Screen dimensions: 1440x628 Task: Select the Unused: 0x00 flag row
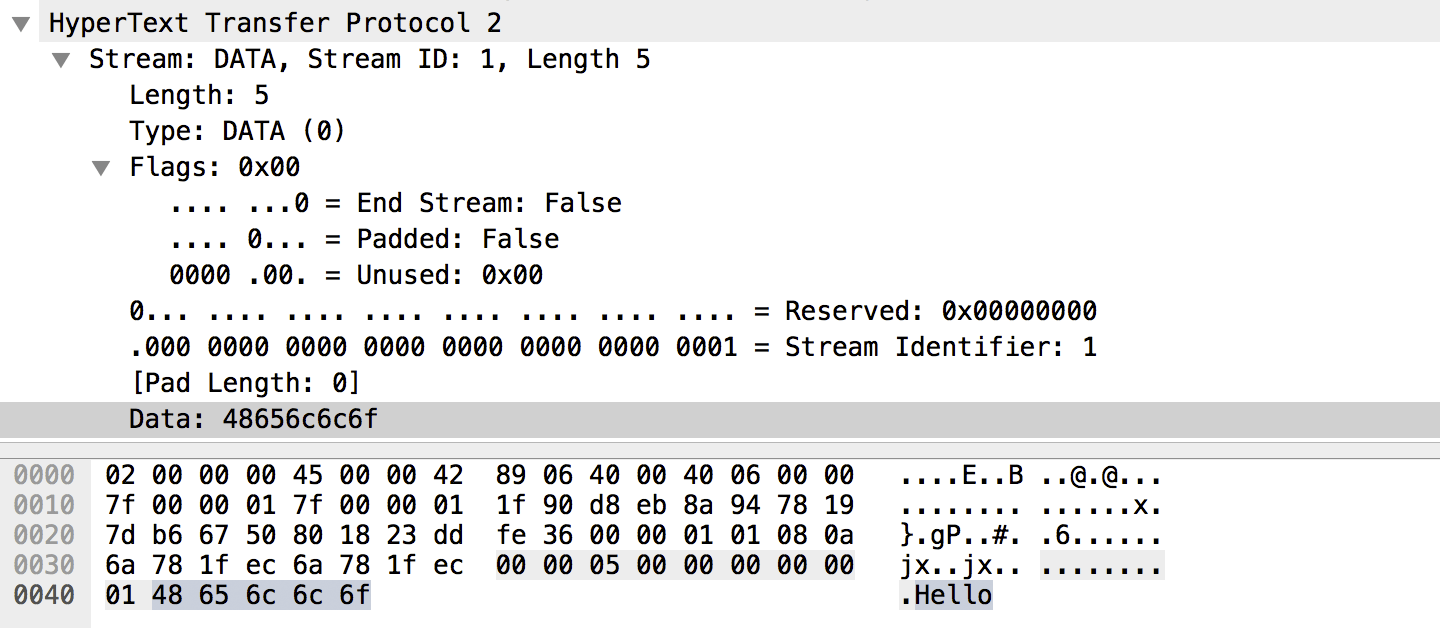[x=356, y=275]
